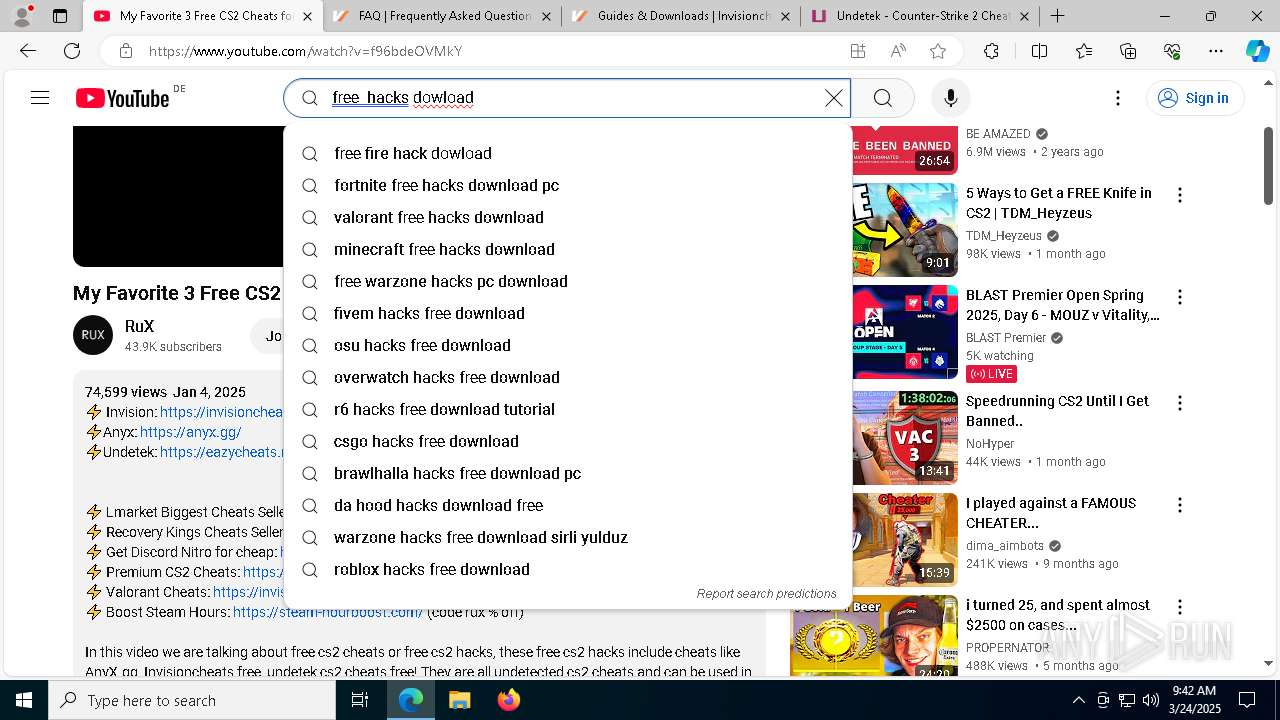The height and width of the screenshot is (720, 1280).
Task: Clear the search box with the X
Action: click(833, 98)
